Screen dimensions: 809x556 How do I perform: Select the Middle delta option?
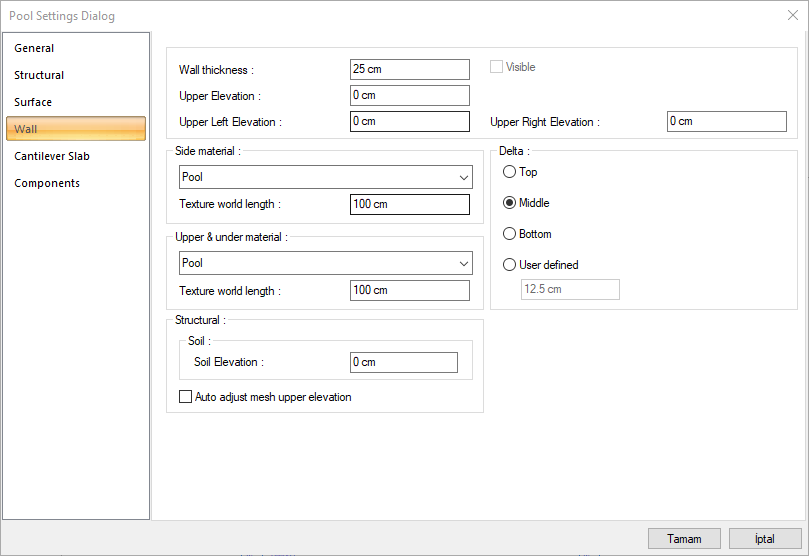click(510, 203)
